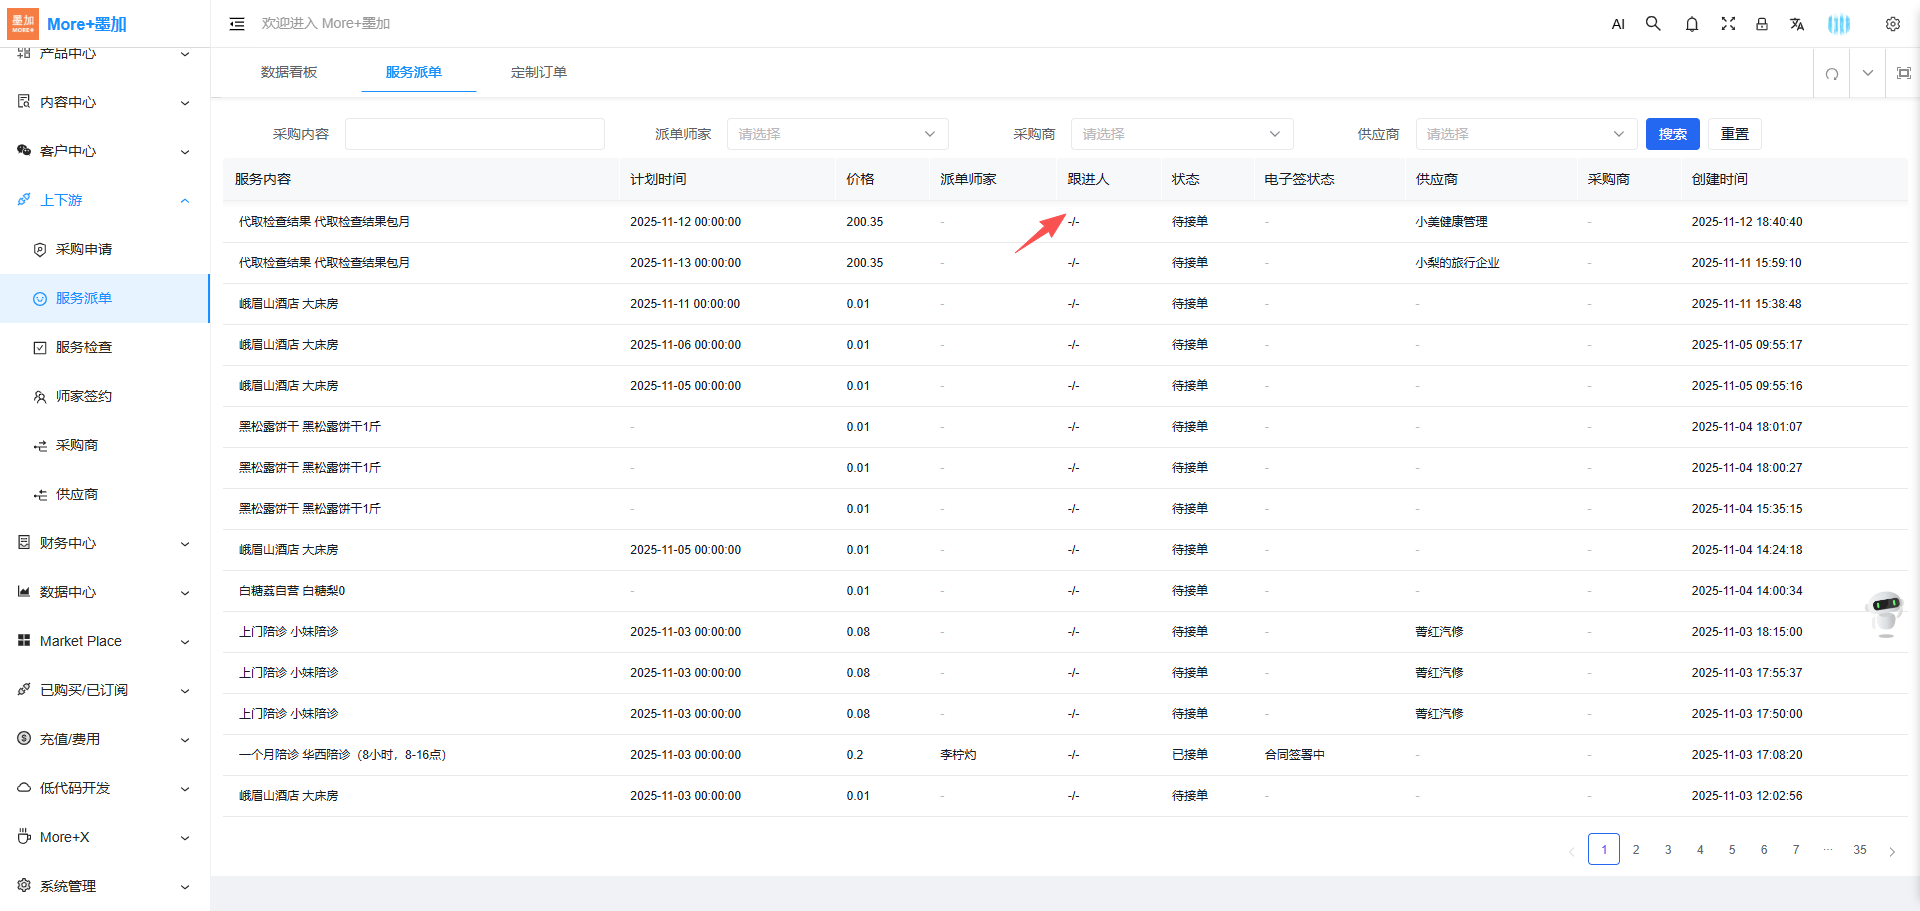Open the settings gear icon
The height and width of the screenshot is (911, 1920).
1892,24
